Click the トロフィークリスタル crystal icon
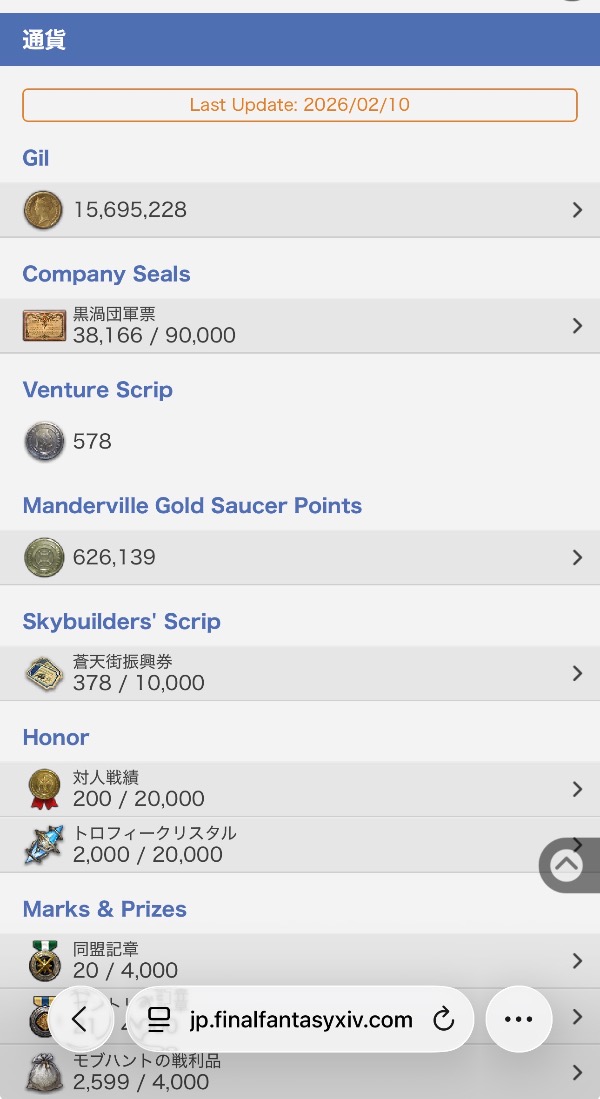Image resolution: width=600 pixels, height=1099 pixels. click(44, 845)
